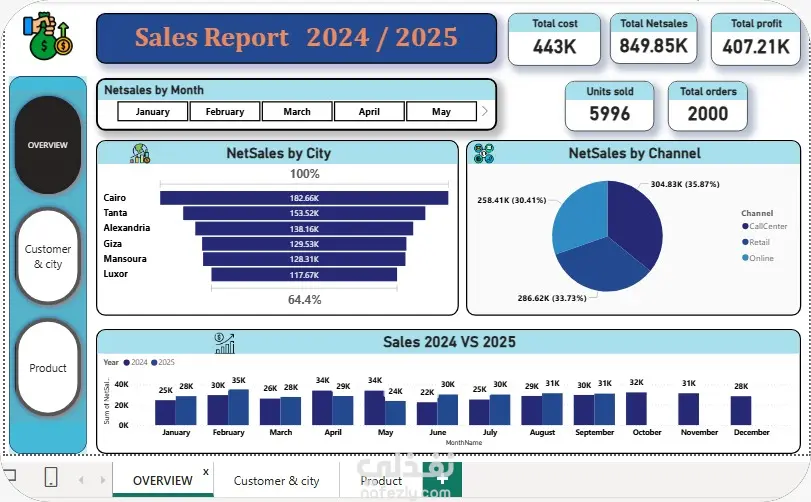Click the MonthName axis title

tap(463, 443)
